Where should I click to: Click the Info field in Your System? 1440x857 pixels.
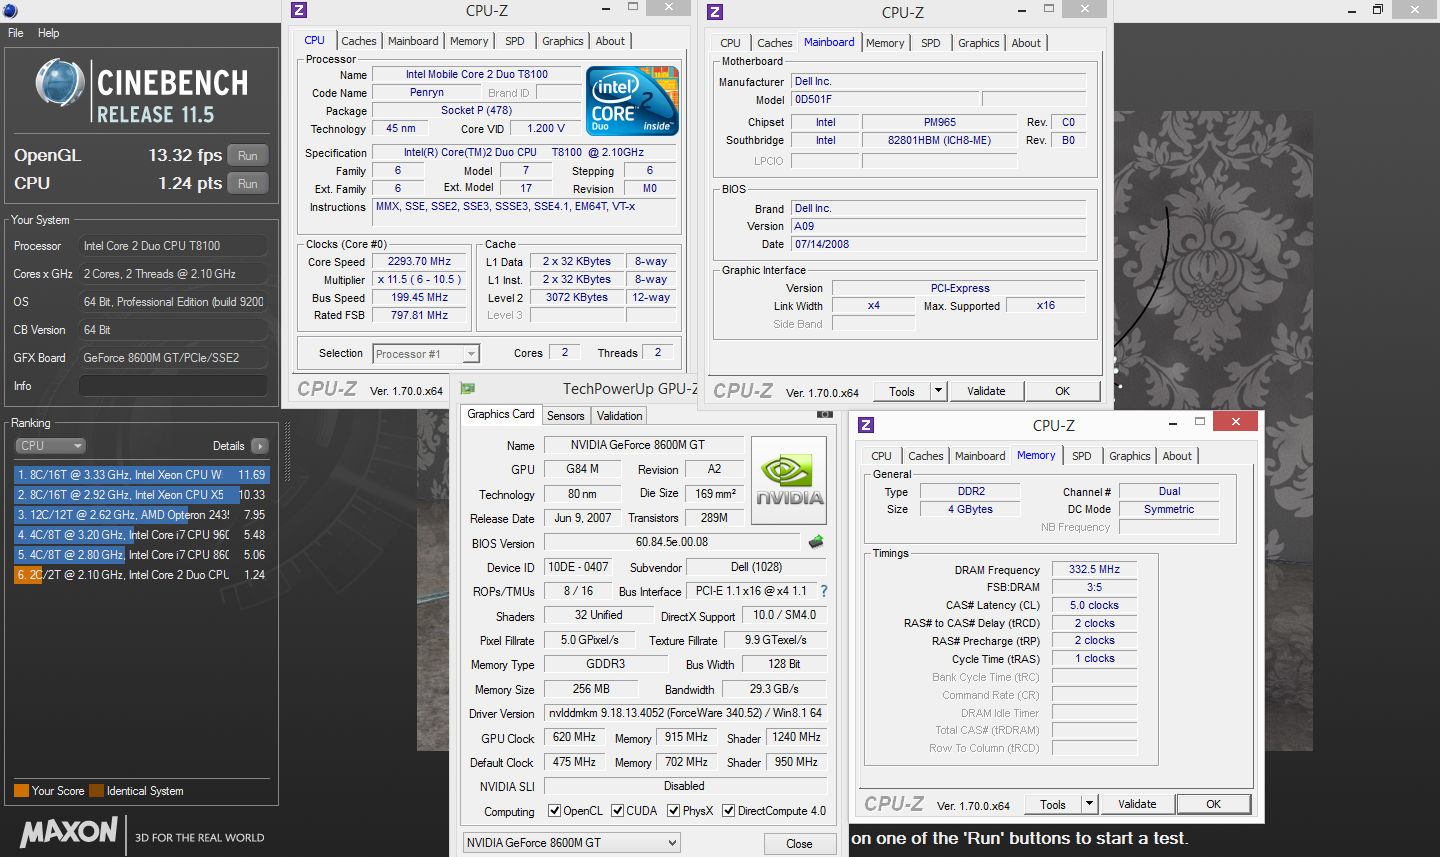(173, 386)
